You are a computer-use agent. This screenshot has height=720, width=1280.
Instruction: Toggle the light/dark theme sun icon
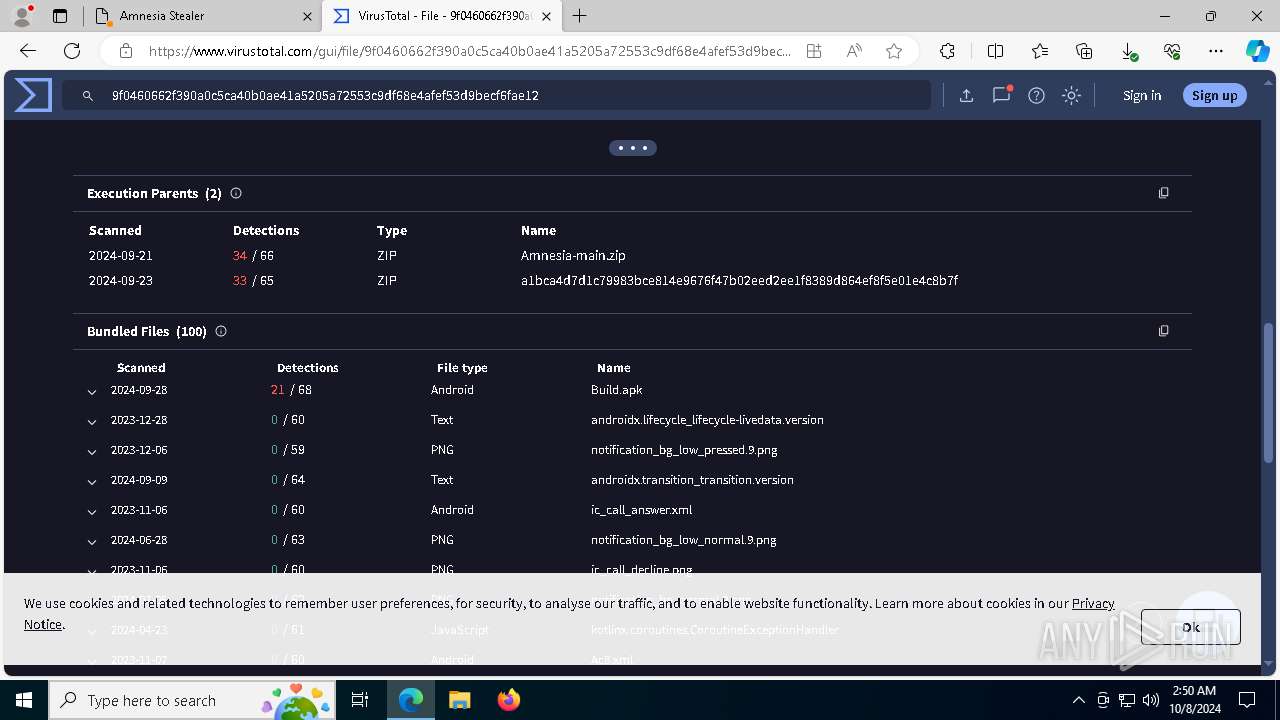pyautogui.click(x=1072, y=96)
